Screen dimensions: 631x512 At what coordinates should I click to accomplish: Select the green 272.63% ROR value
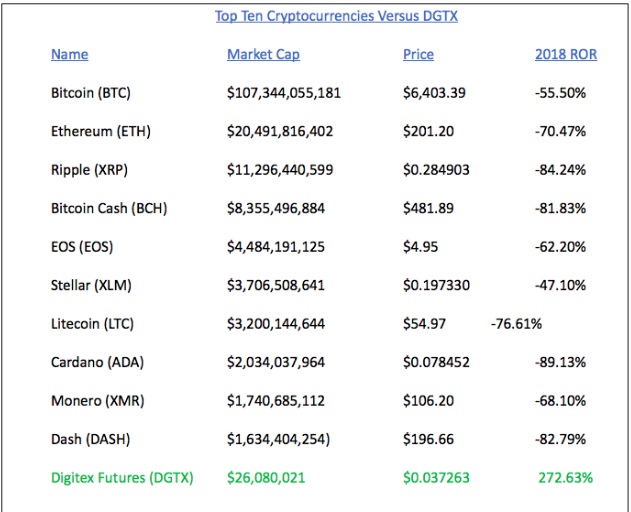(x=565, y=478)
